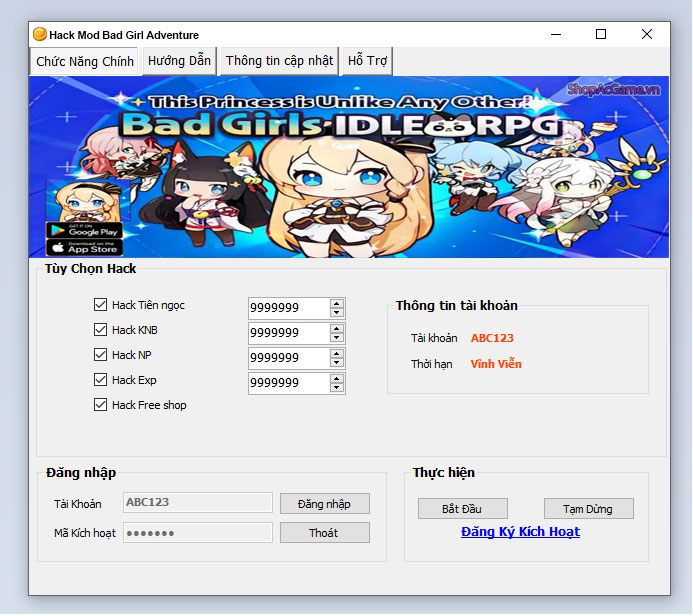Minimize the Hack Mod window
693x616 pixels.
tap(556, 34)
